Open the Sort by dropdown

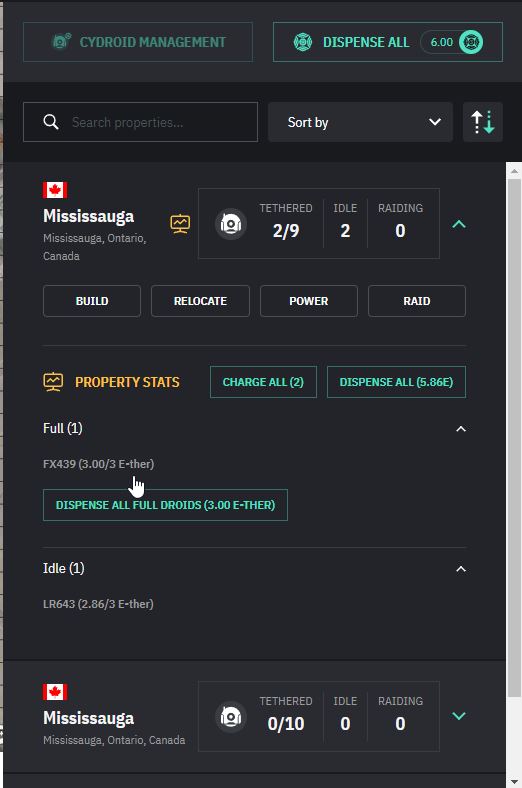pos(360,122)
